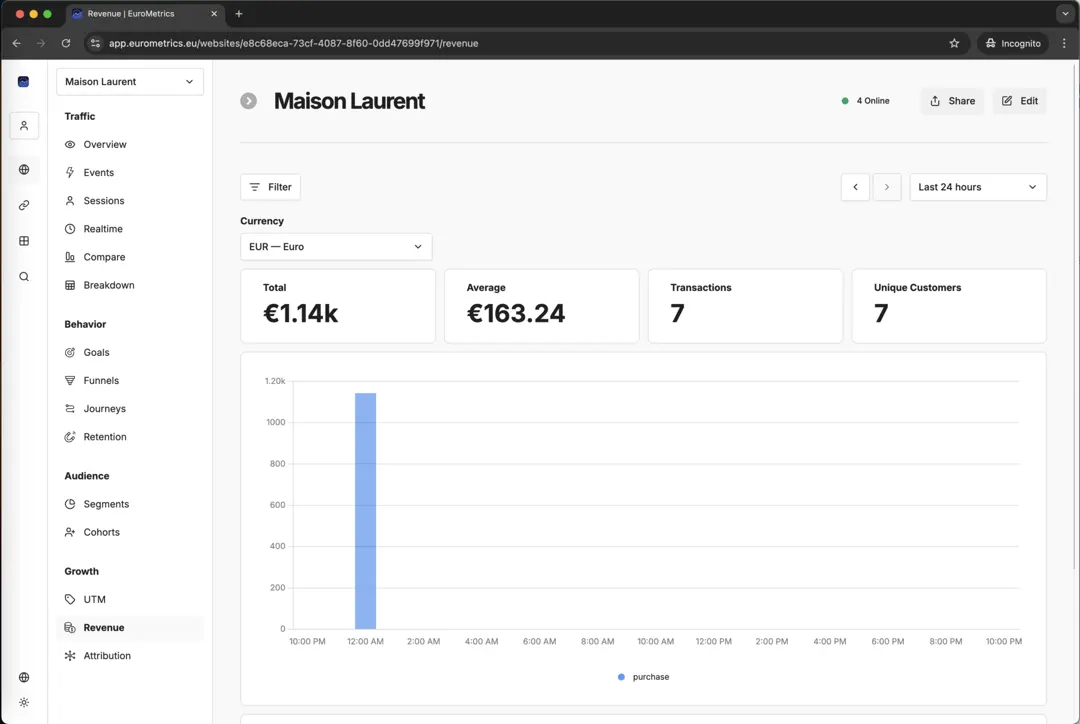The image size is (1080, 724).
Task: Open the Last 24 hours range dropdown
Action: [x=977, y=187]
